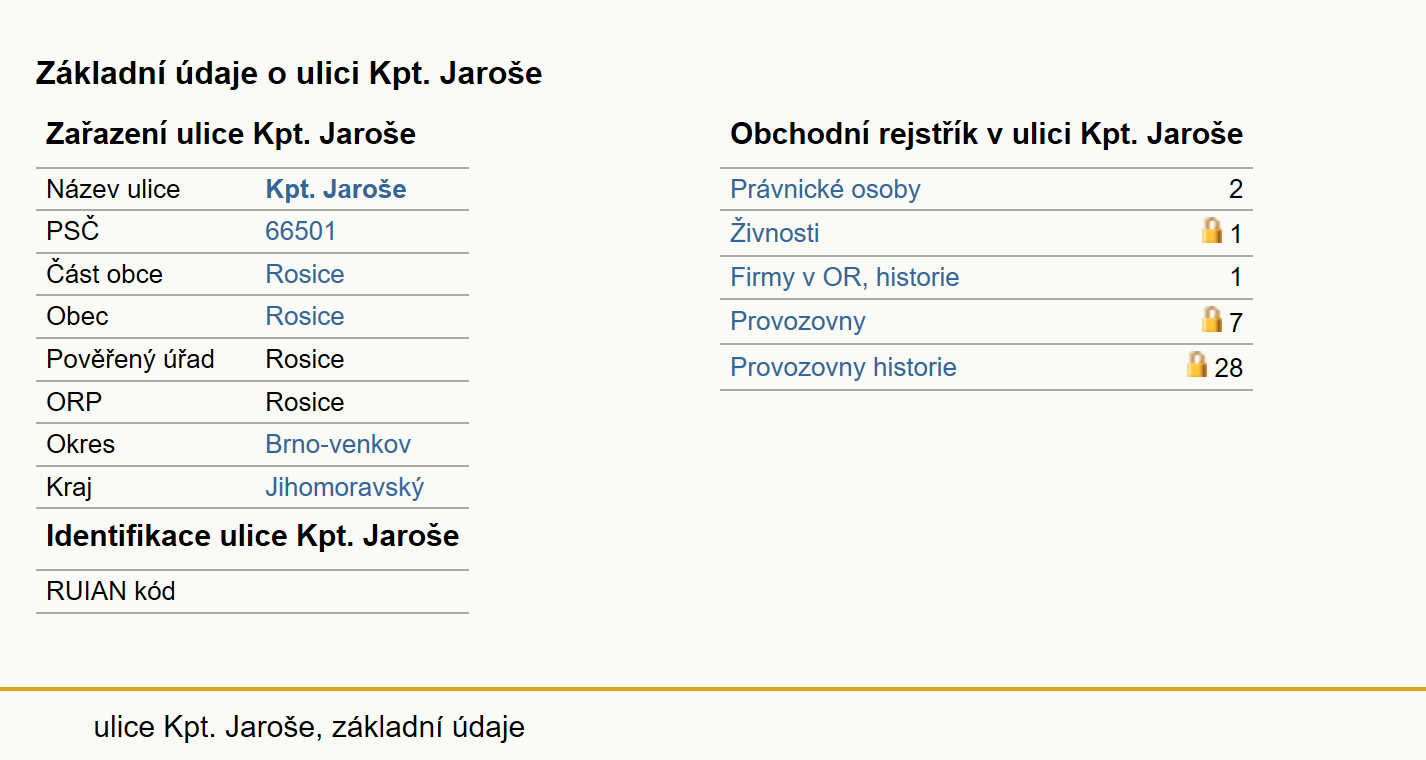Open Právnické osoby listing
Screen dimensions: 1426x760
pyautogui.click(x=825, y=189)
